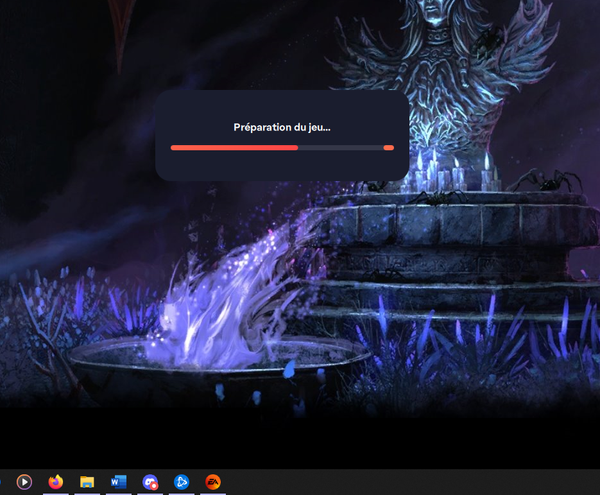
Task: Switch to the EA app icon
Action: click(x=213, y=482)
